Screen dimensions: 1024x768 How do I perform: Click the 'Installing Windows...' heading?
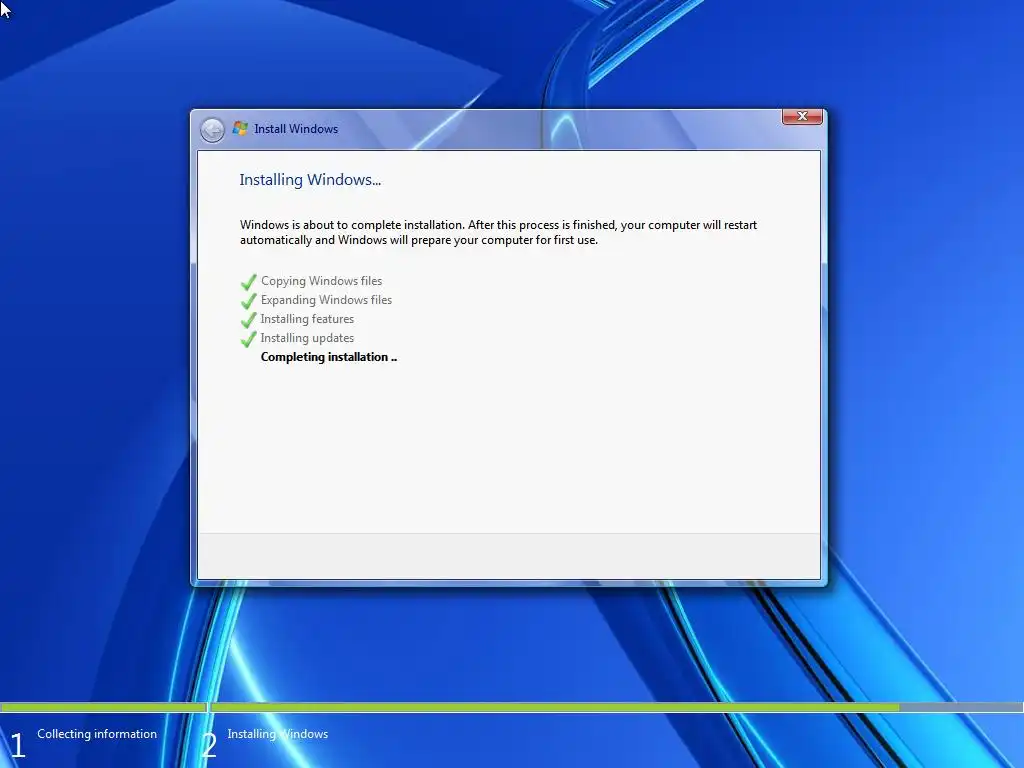[x=310, y=180]
